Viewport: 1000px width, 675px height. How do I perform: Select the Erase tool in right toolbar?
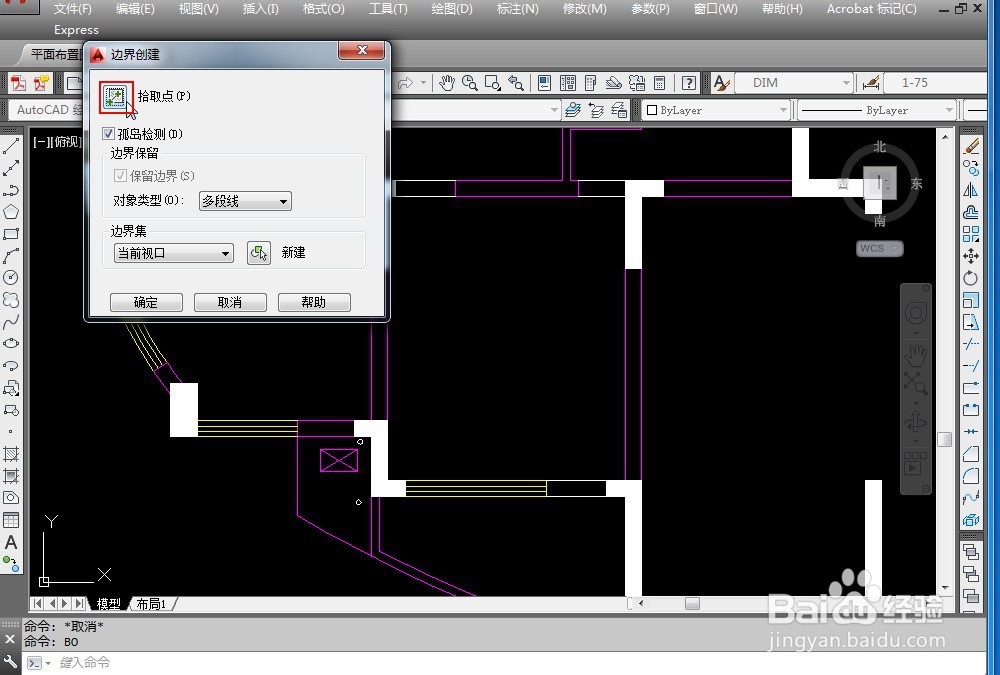pos(971,147)
